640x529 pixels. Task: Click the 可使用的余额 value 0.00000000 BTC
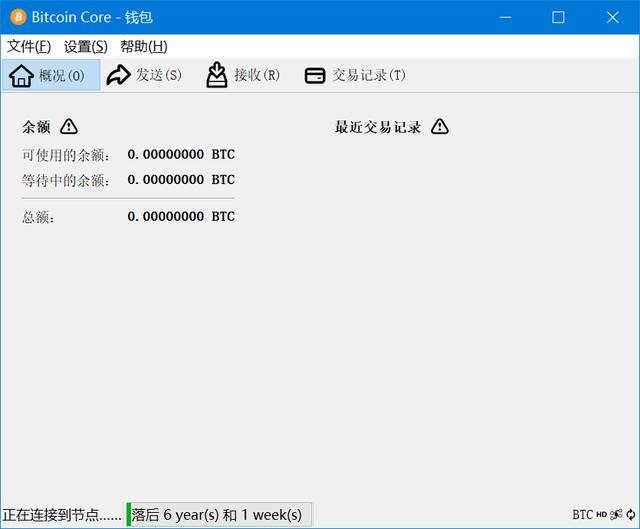coord(181,154)
